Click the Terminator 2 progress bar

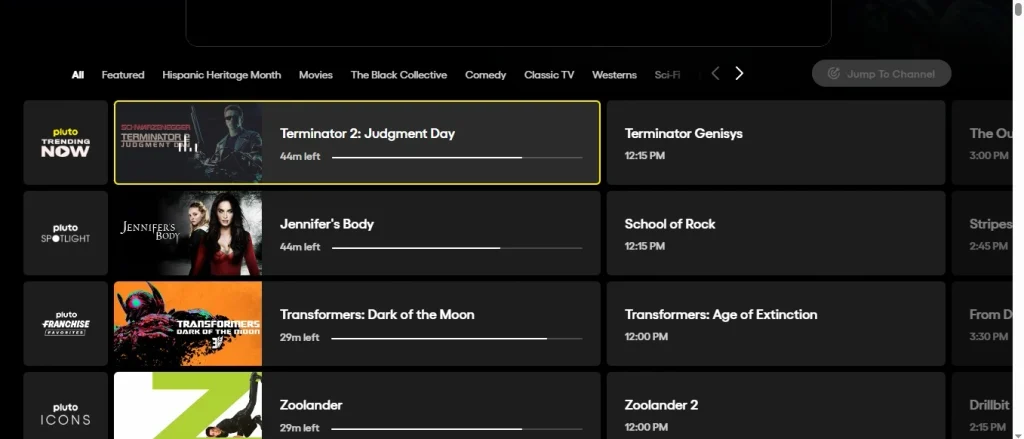[457, 157]
